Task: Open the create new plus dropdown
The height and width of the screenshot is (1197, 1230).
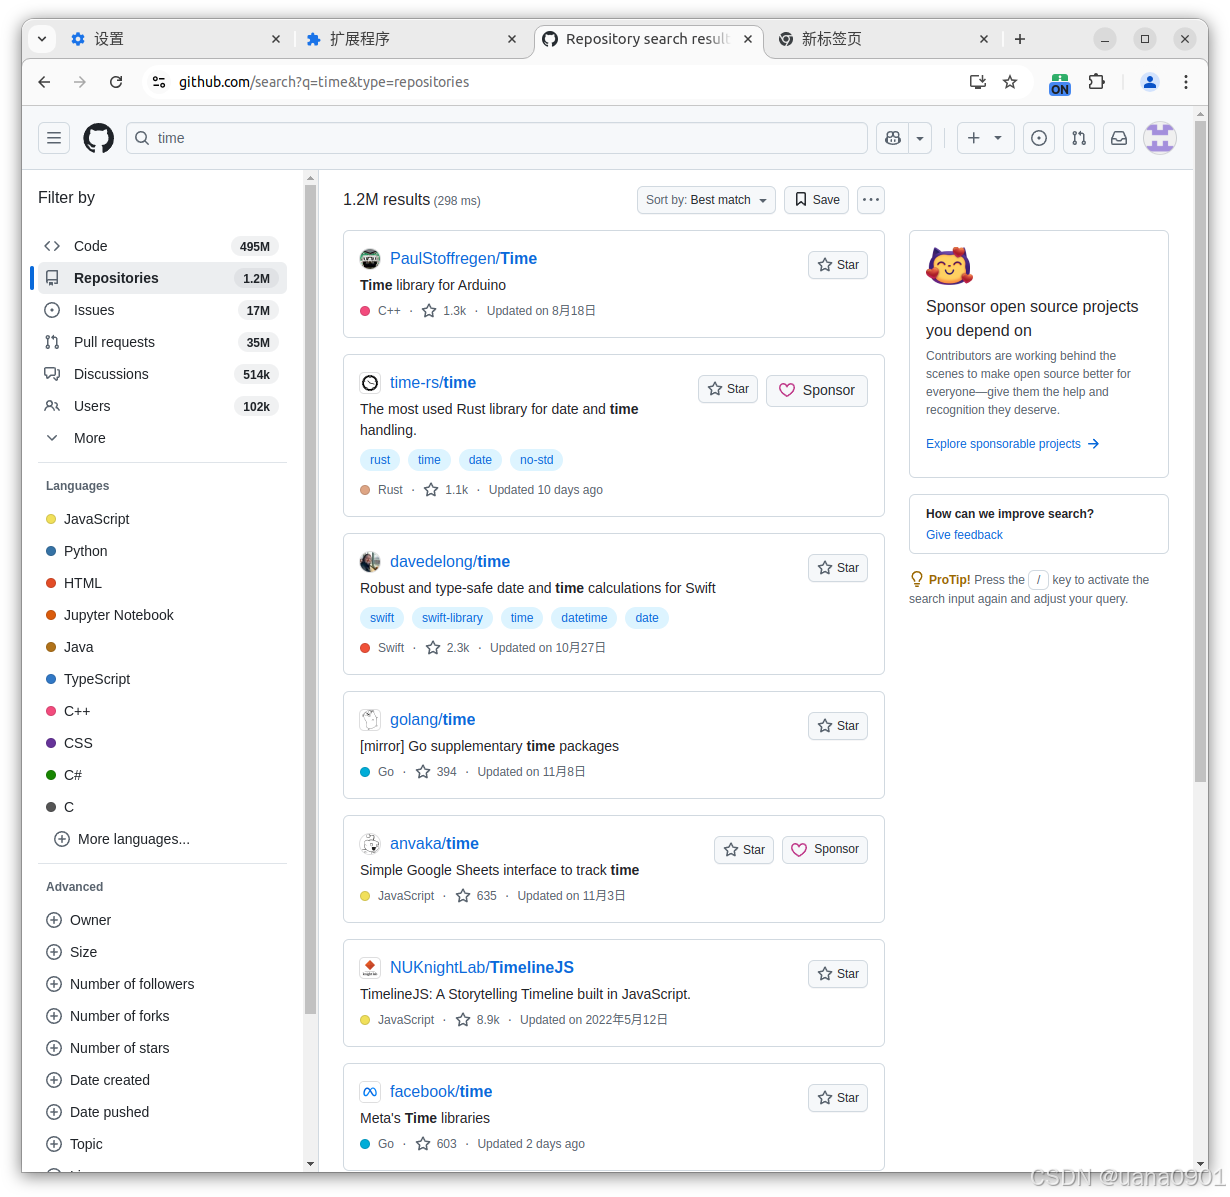Action: point(985,138)
